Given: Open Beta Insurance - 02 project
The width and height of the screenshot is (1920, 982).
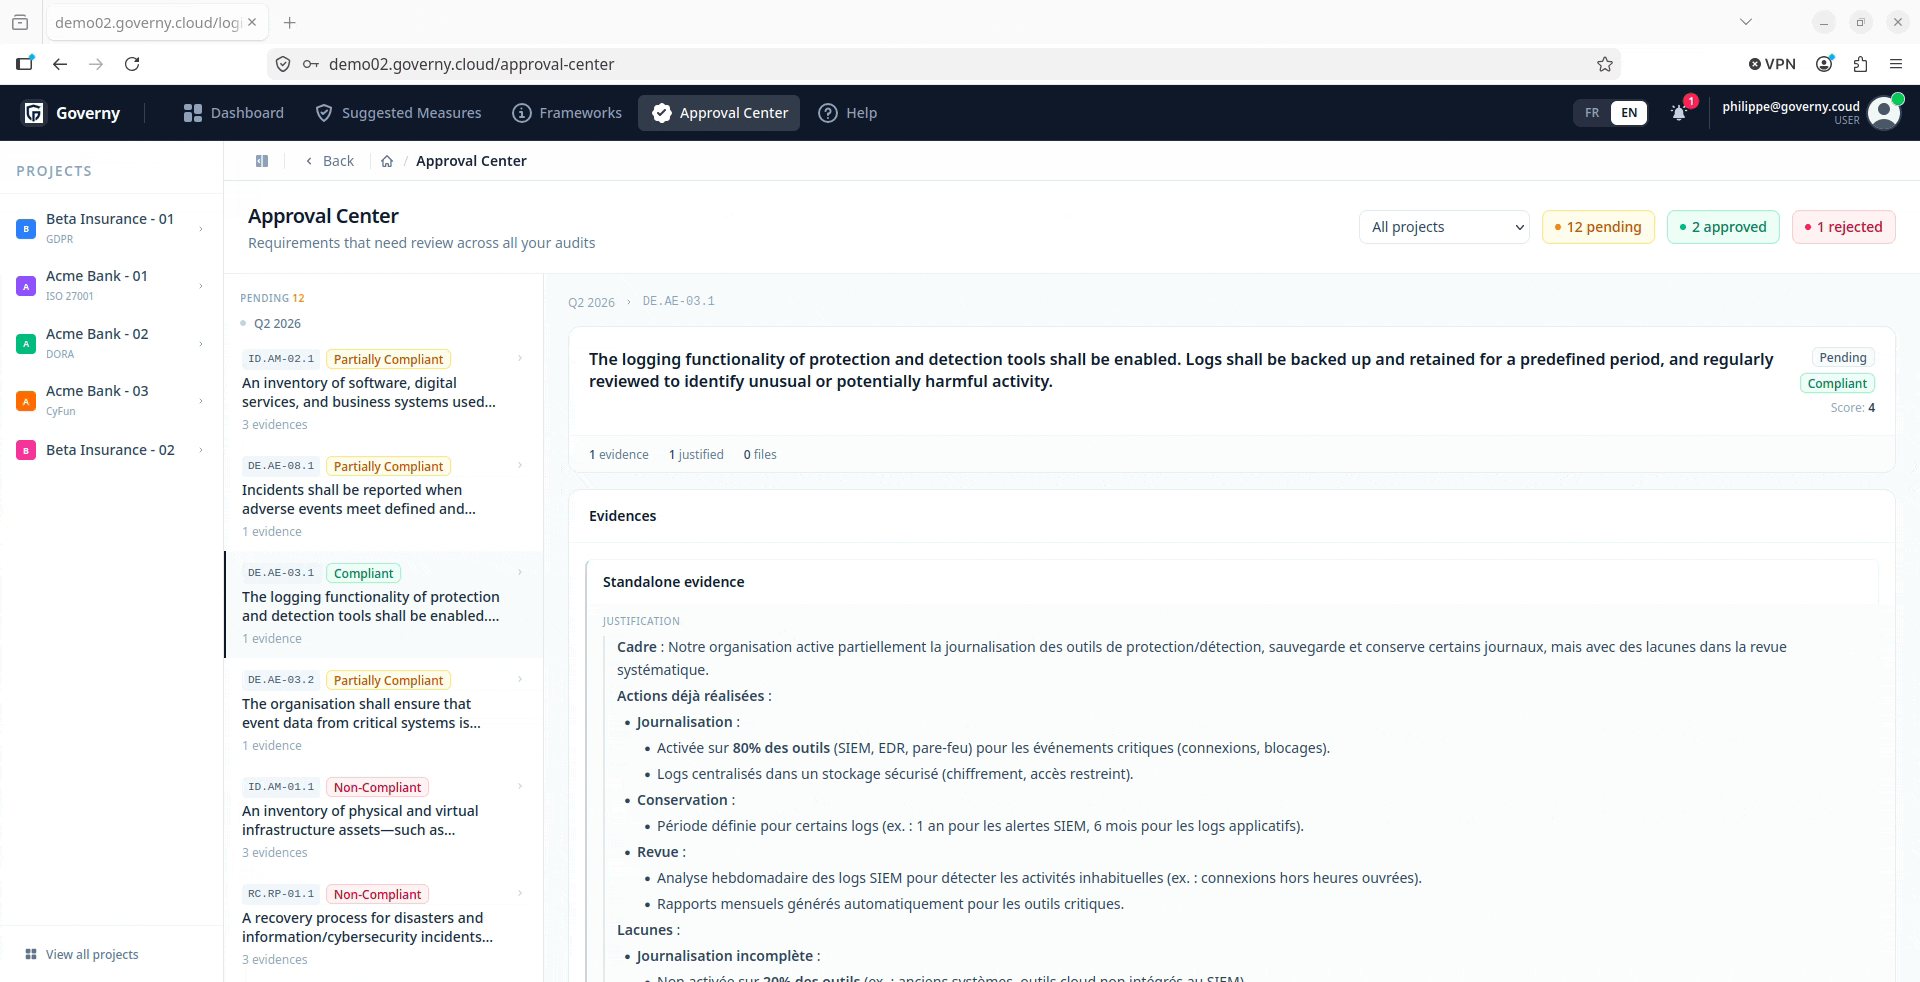Looking at the screenshot, I should point(110,450).
